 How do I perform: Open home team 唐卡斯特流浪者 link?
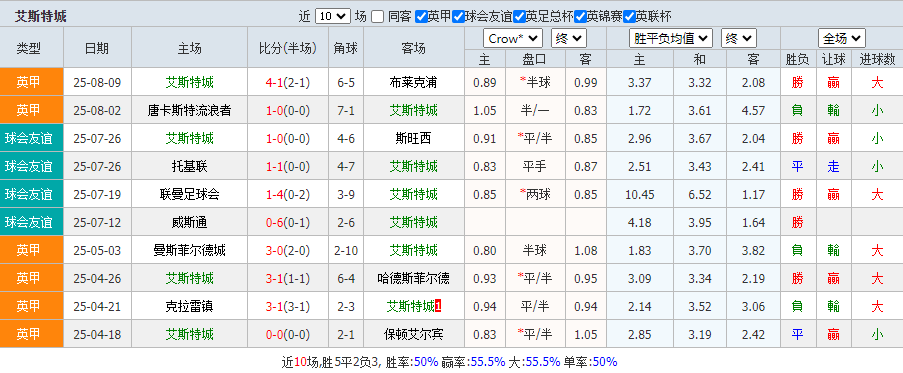pos(189,110)
